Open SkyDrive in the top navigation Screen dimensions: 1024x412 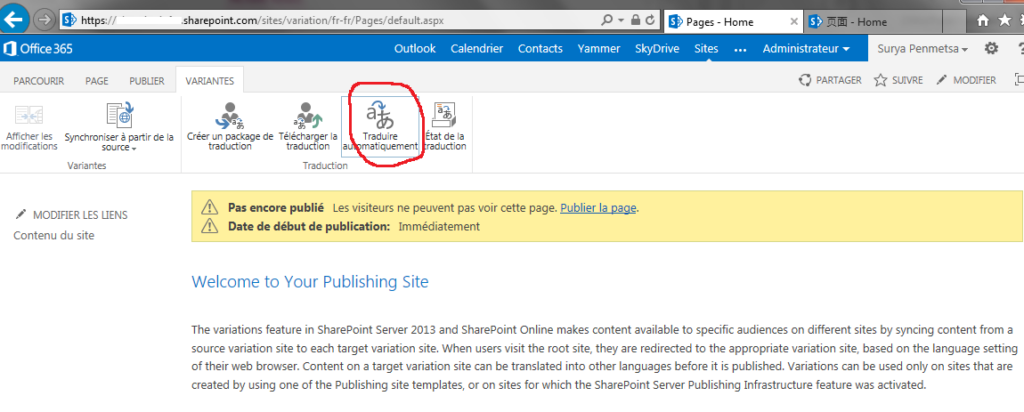[657, 48]
